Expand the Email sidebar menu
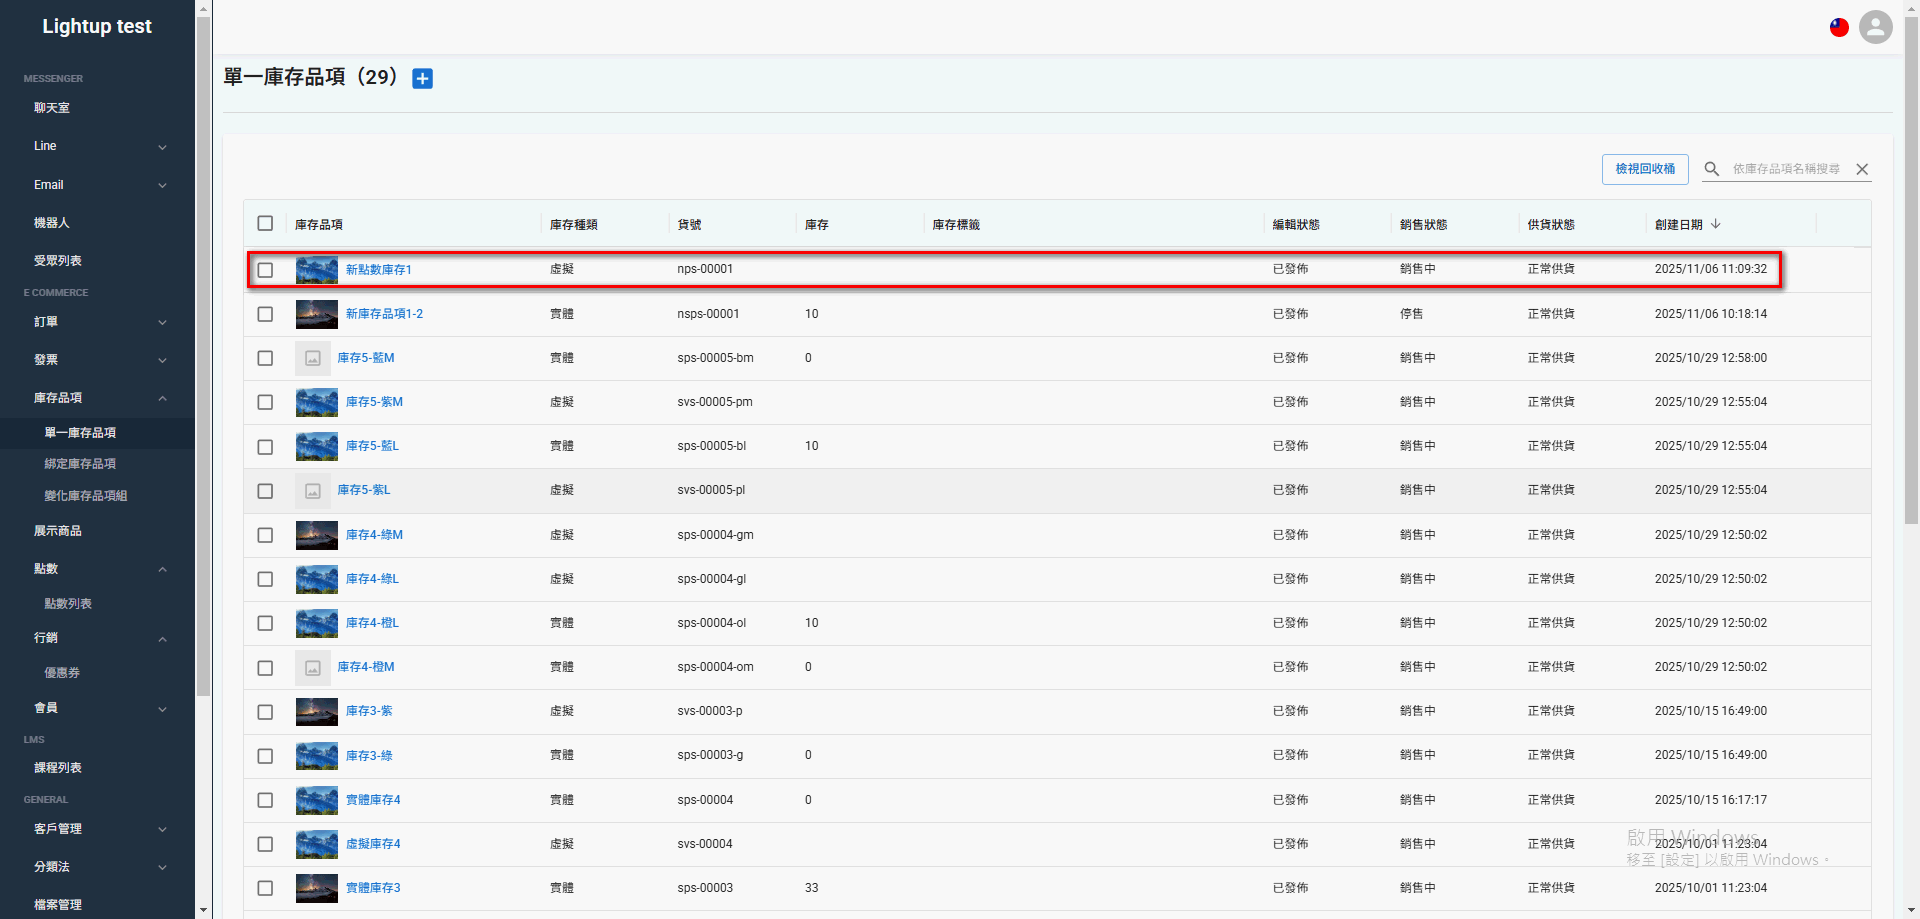1920x919 pixels. click(97, 185)
